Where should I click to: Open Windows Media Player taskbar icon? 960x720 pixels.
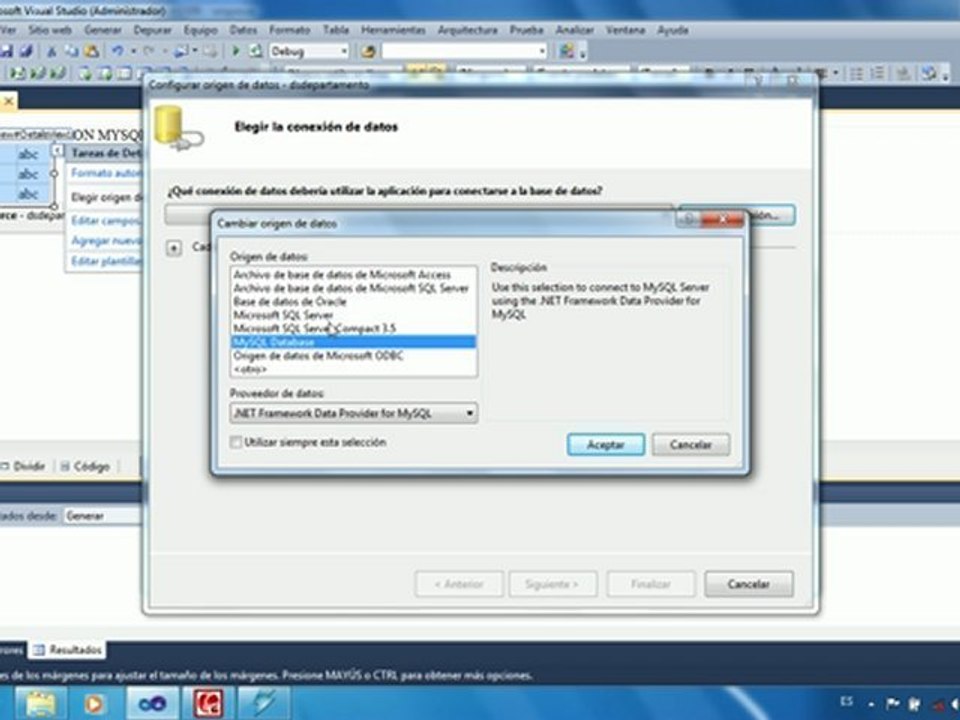(x=94, y=703)
